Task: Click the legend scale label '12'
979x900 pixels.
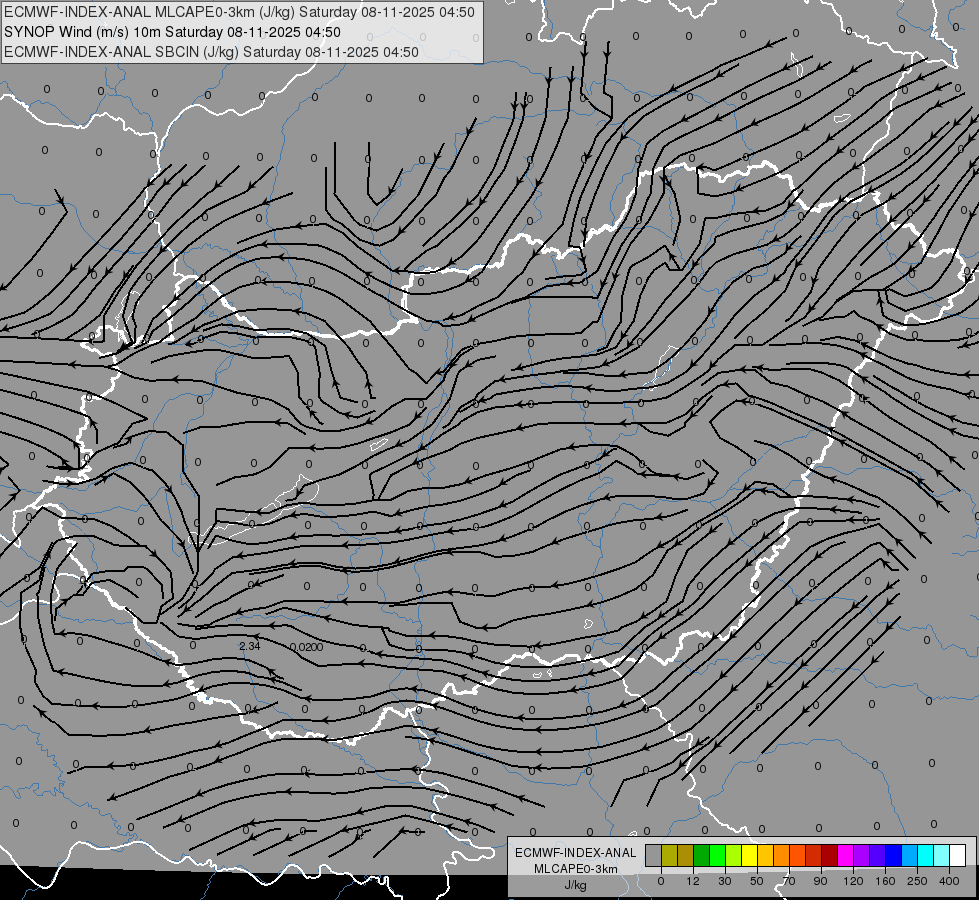Action: coord(693,881)
